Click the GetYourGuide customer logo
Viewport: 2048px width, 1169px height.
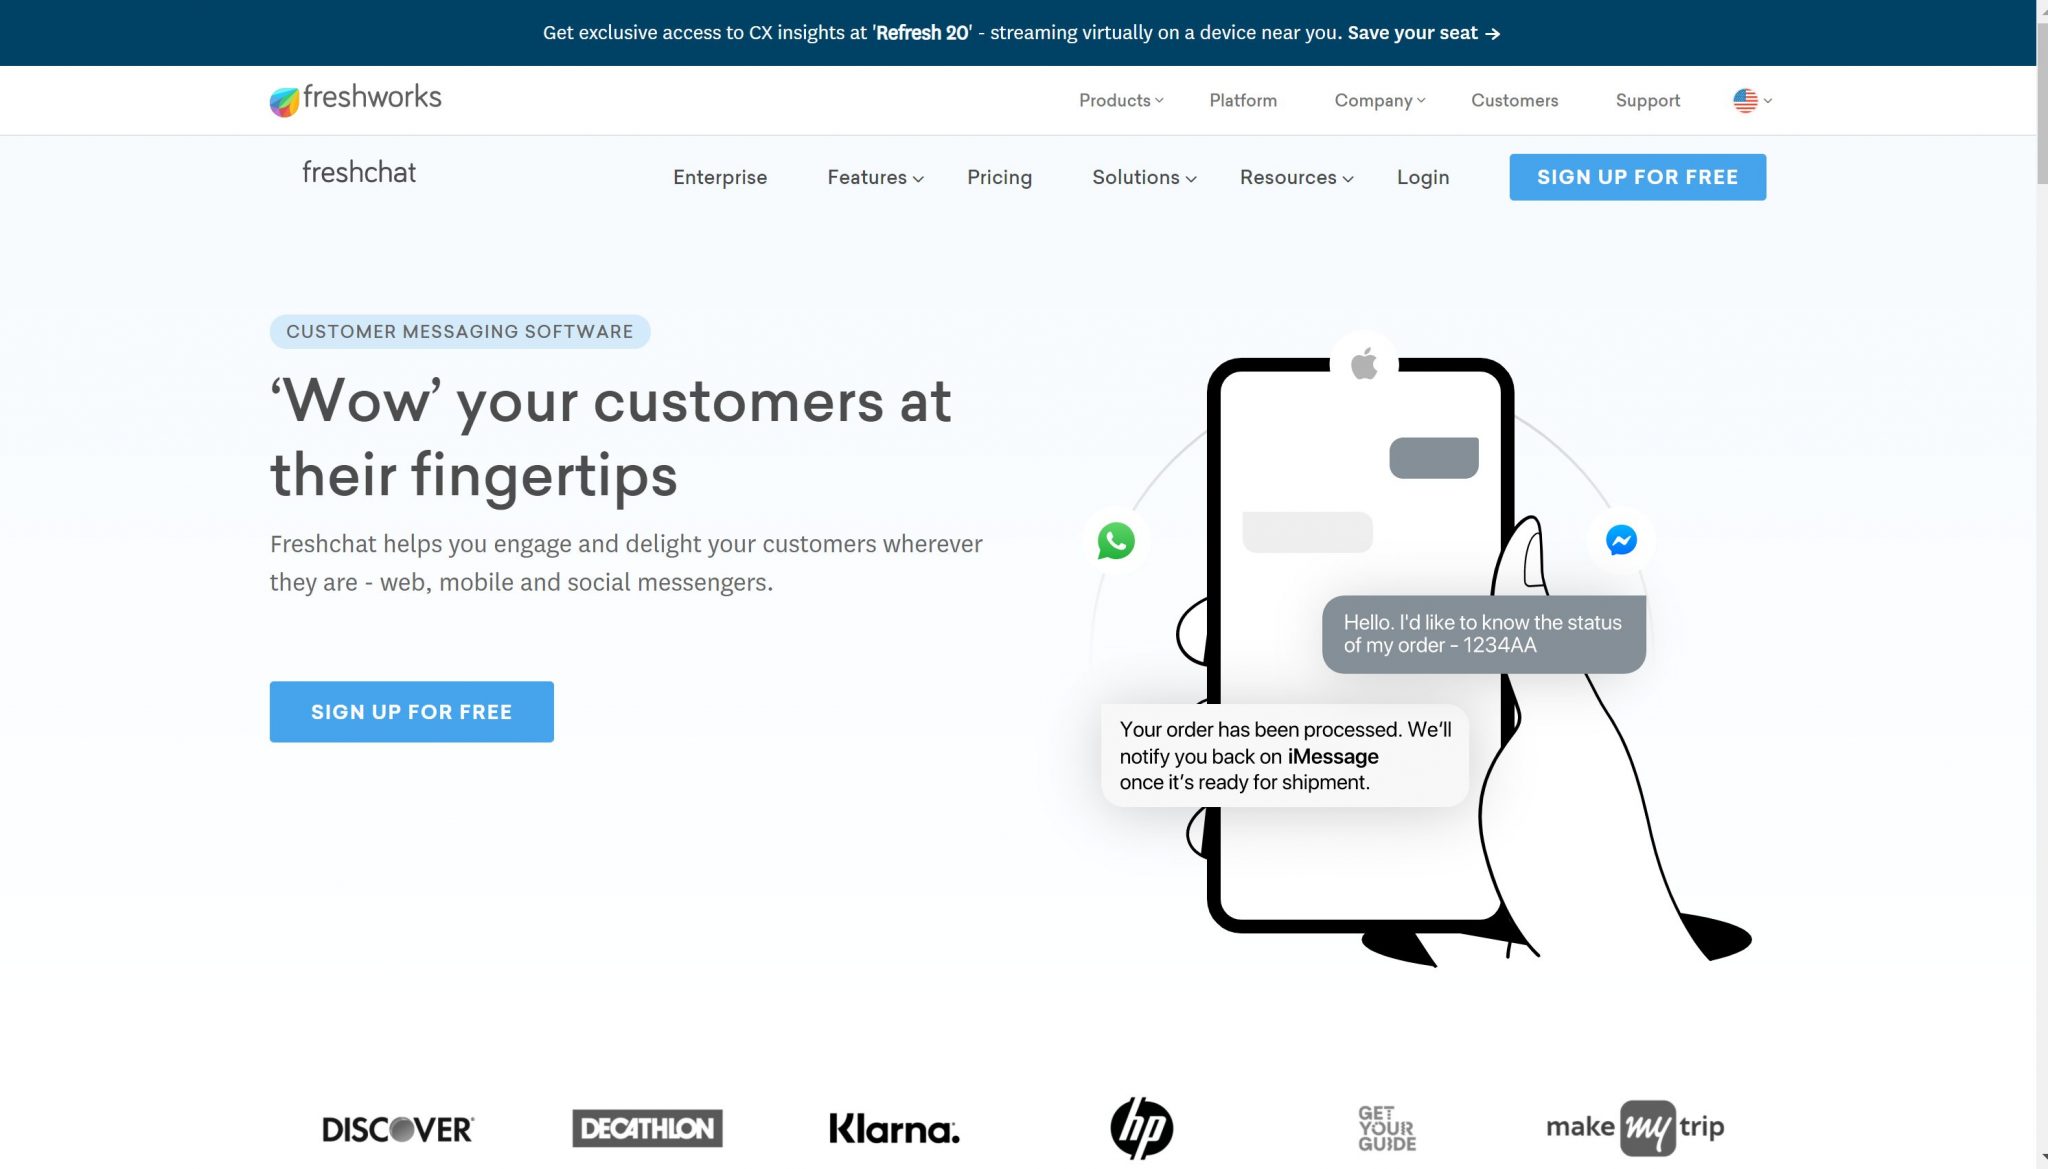pyautogui.click(x=1387, y=1128)
